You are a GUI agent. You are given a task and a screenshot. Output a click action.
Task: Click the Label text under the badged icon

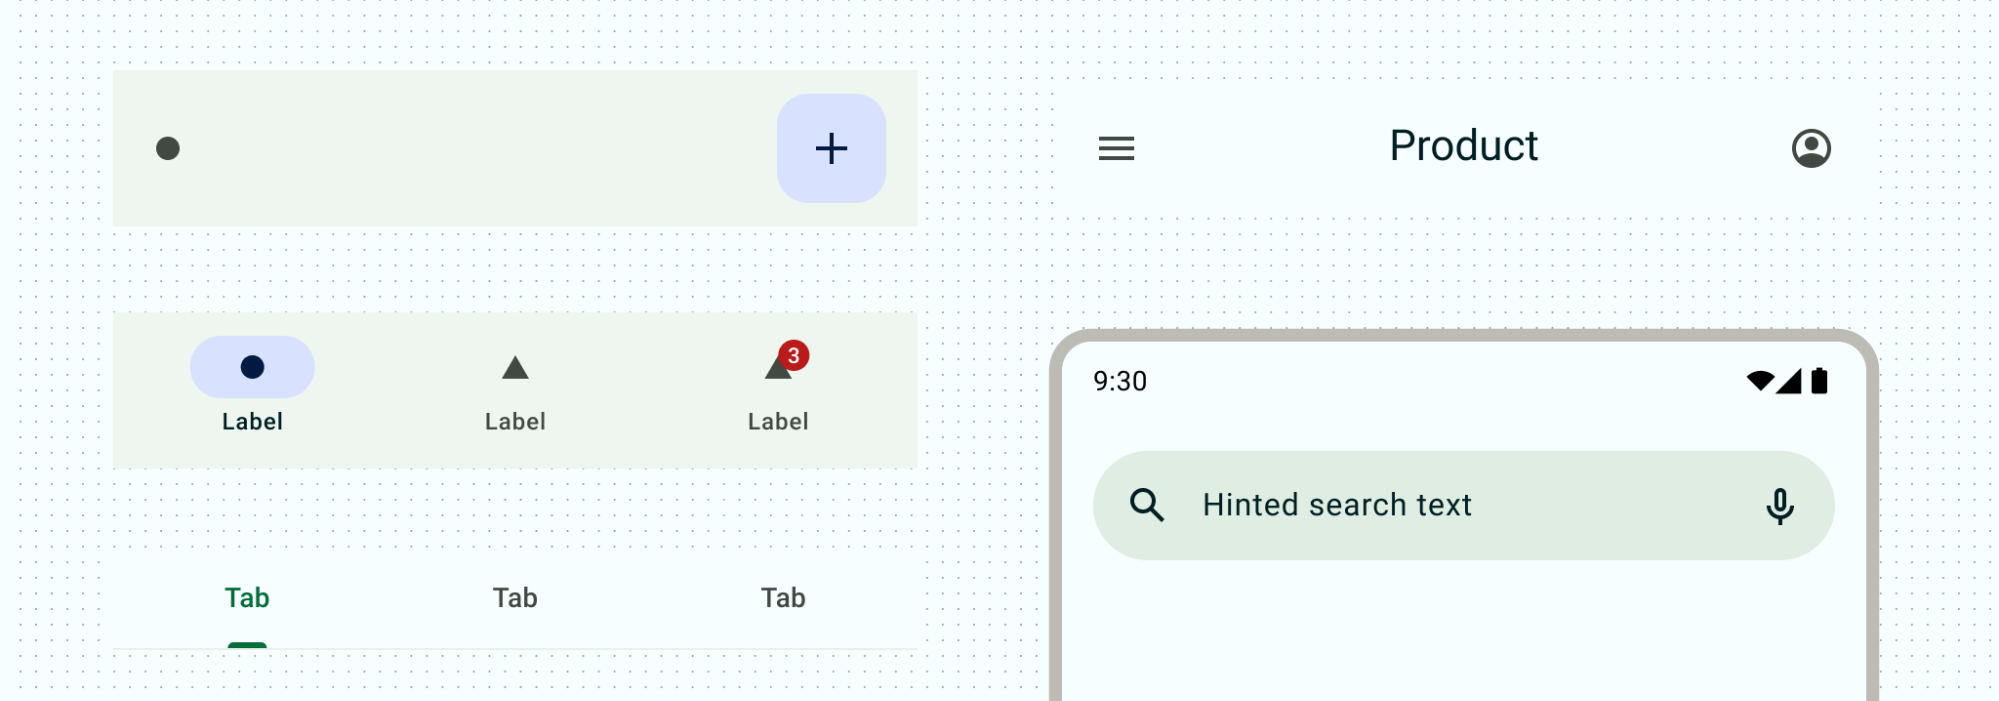778,422
